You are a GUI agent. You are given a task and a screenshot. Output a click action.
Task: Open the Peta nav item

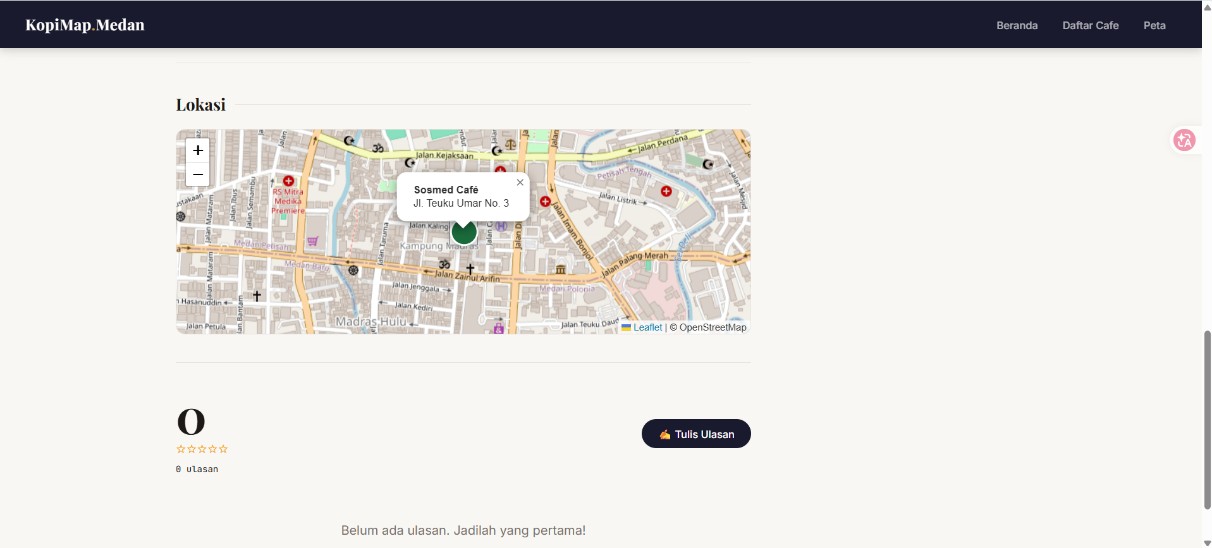1154,25
